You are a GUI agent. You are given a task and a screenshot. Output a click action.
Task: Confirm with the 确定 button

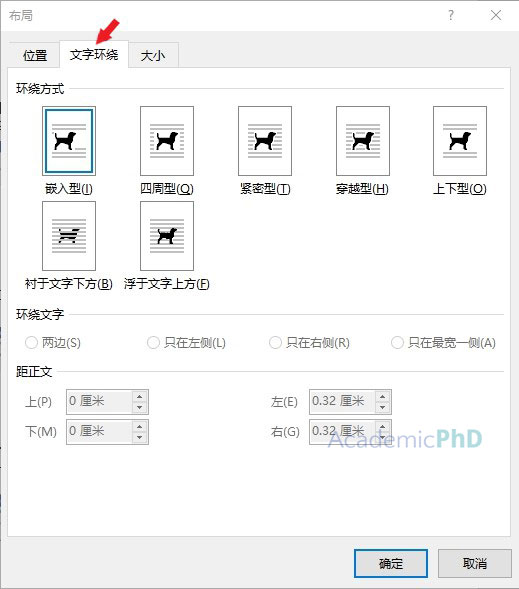(x=391, y=563)
